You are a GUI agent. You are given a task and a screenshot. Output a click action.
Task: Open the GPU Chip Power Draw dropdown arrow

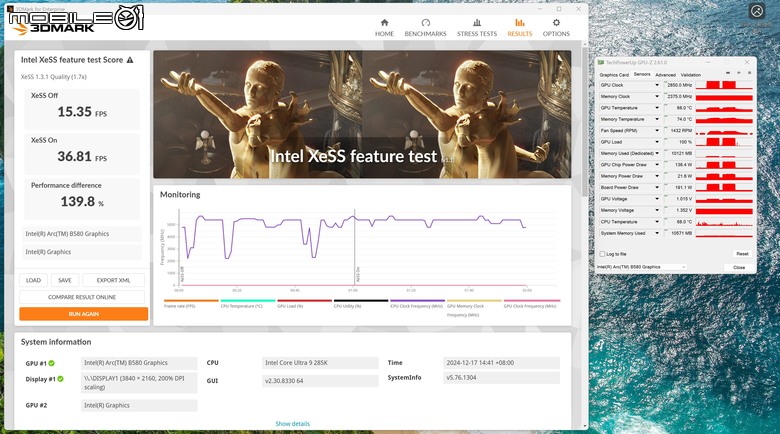(657, 165)
